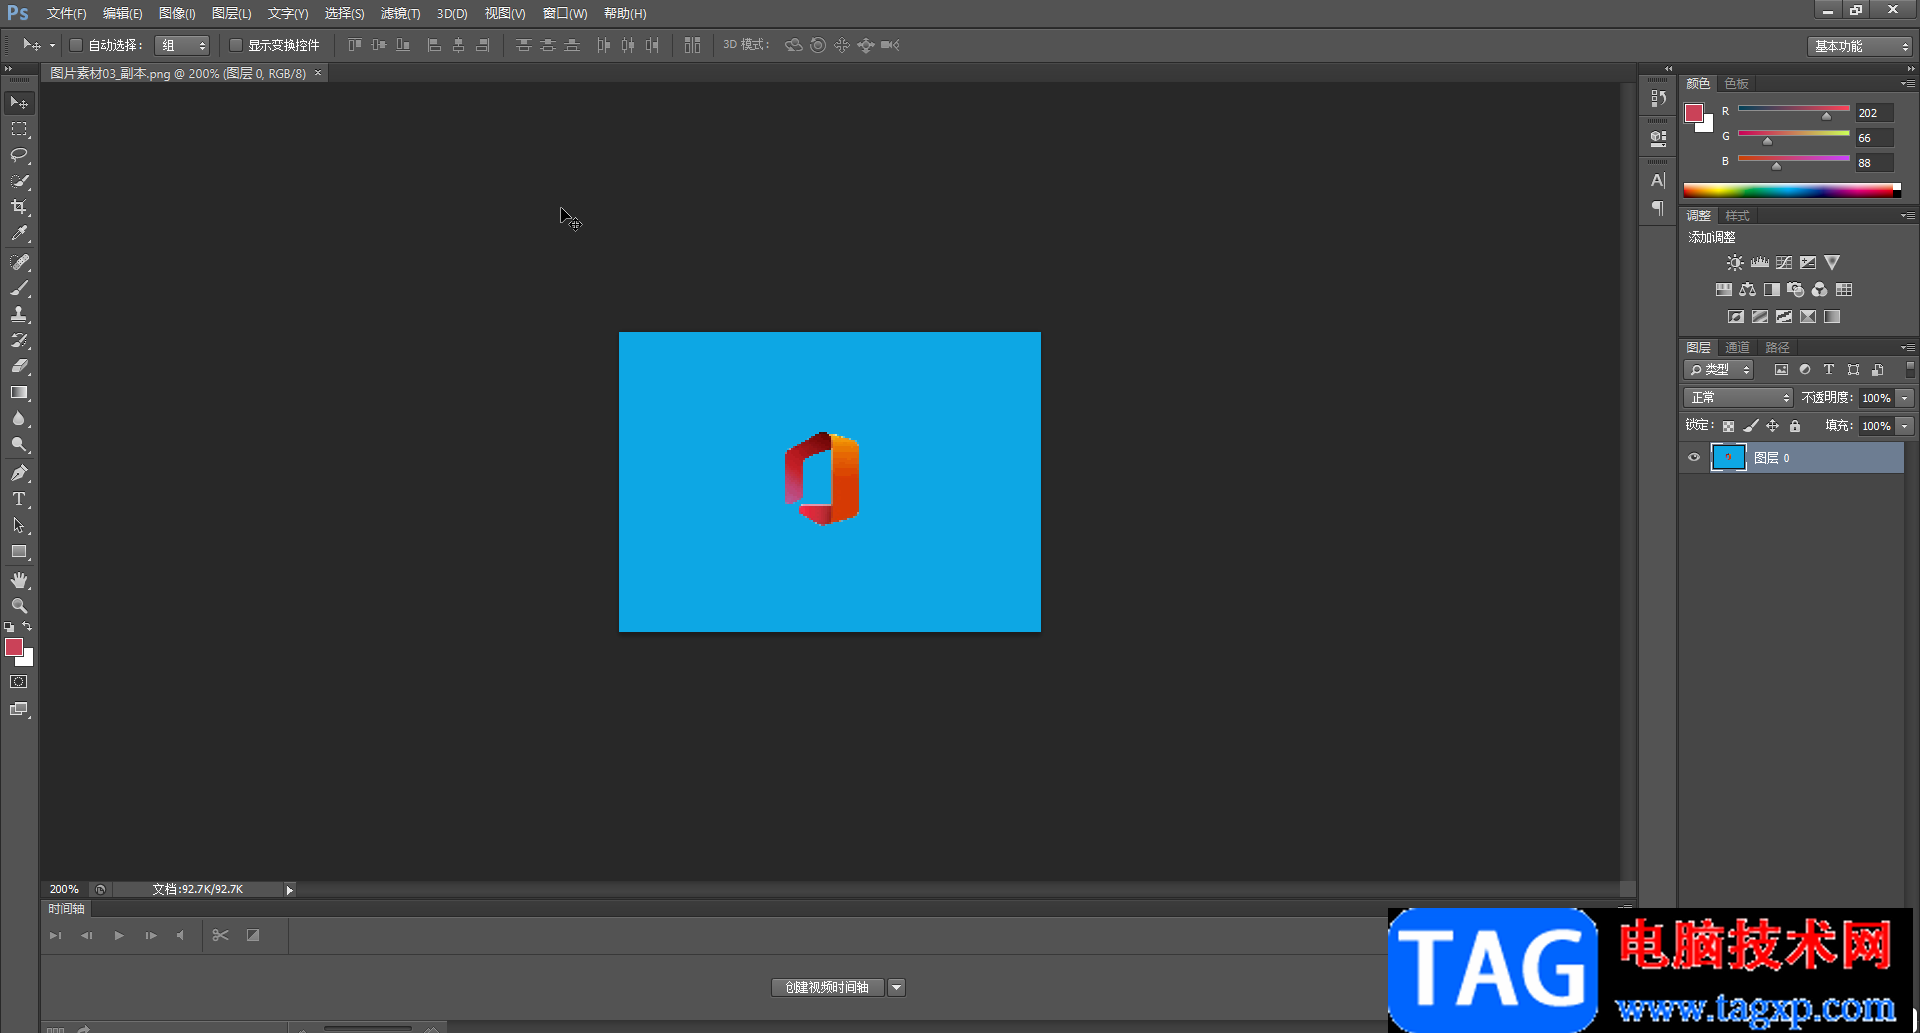The width and height of the screenshot is (1920, 1033).
Task: Switch to the 通道 tab
Action: coord(1737,348)
